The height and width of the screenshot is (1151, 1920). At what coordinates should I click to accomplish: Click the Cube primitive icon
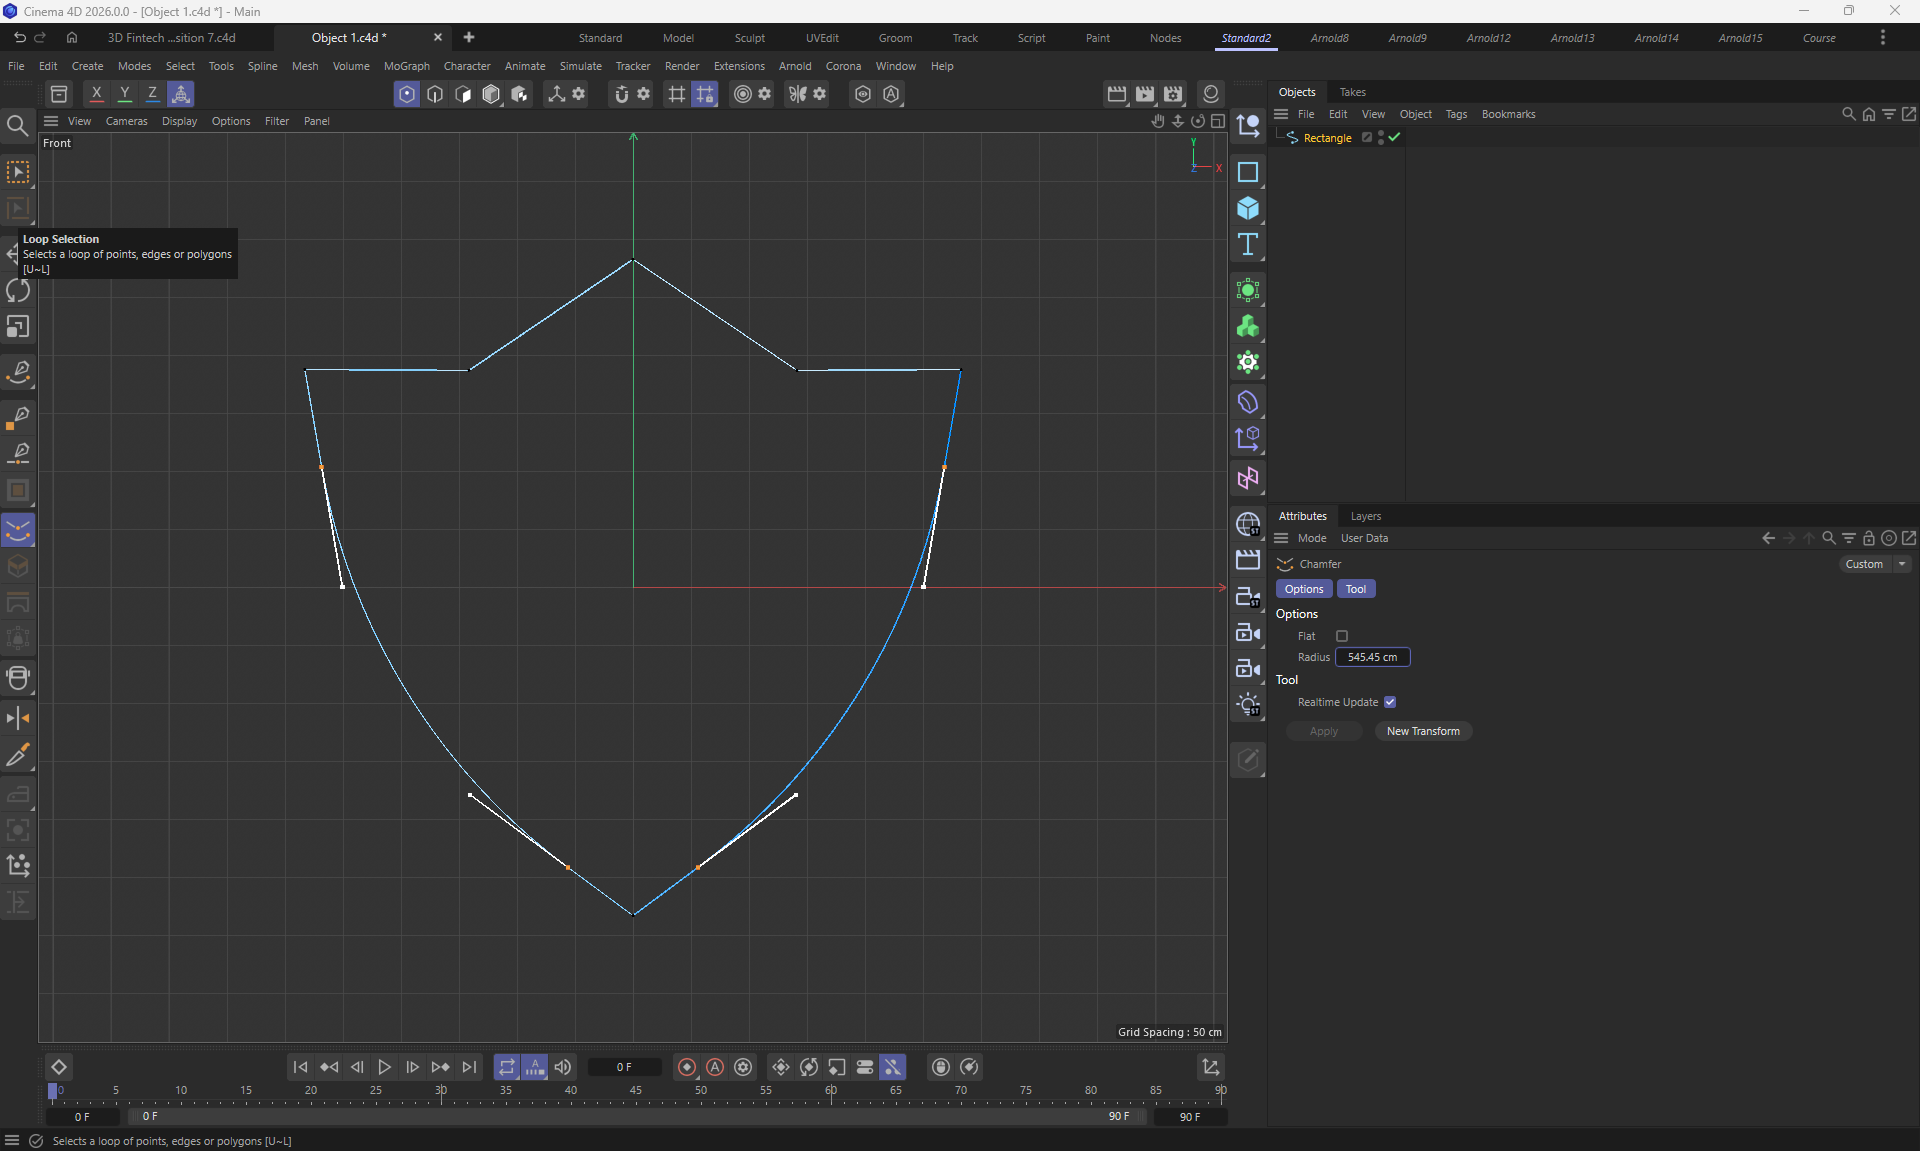[1247, 208]
